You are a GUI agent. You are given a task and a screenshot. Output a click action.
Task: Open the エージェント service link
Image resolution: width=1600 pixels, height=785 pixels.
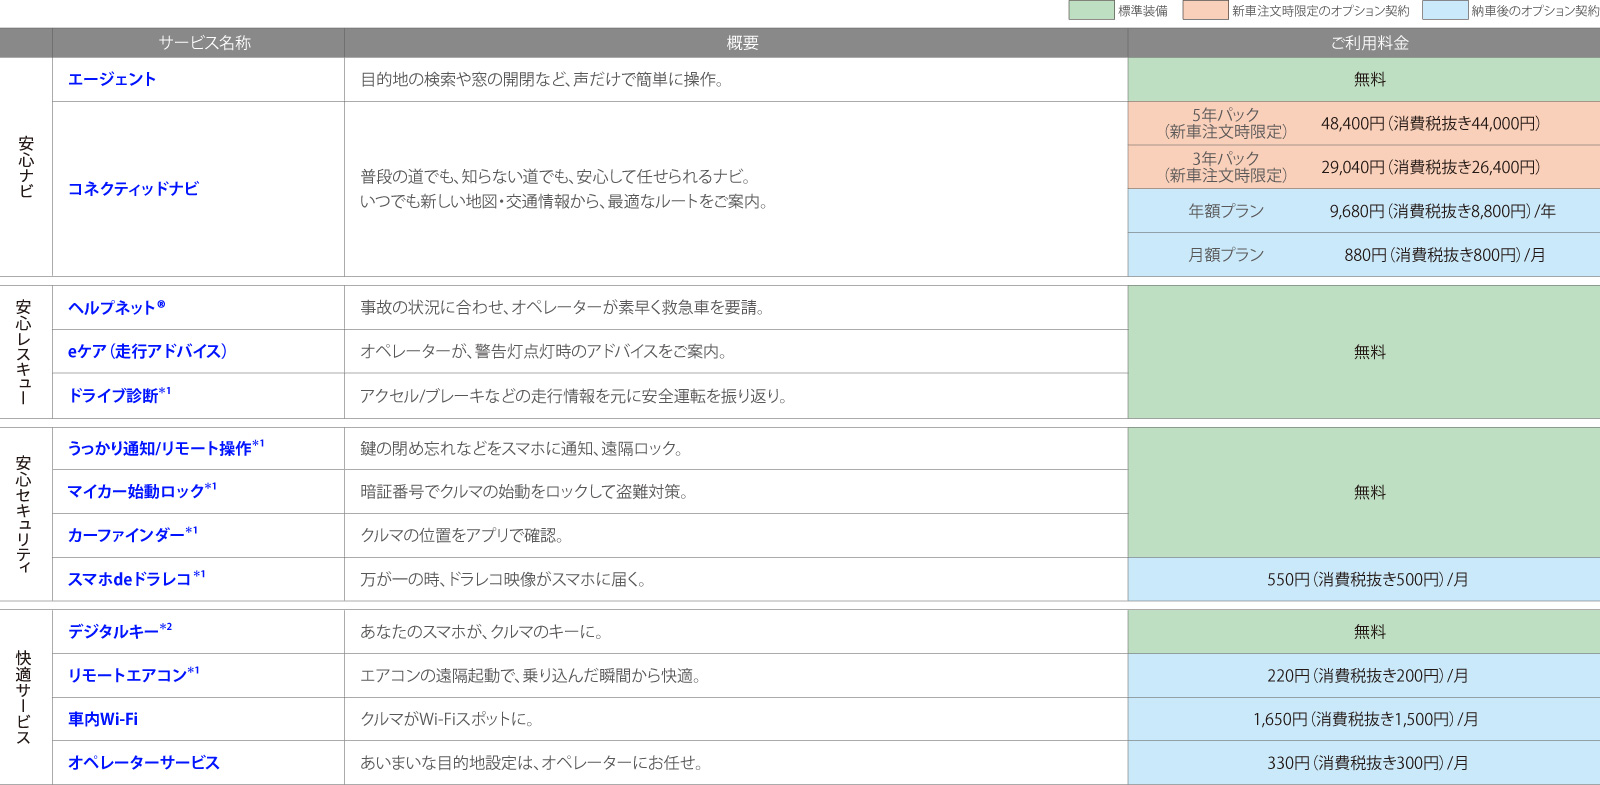(x=112, y=80)
